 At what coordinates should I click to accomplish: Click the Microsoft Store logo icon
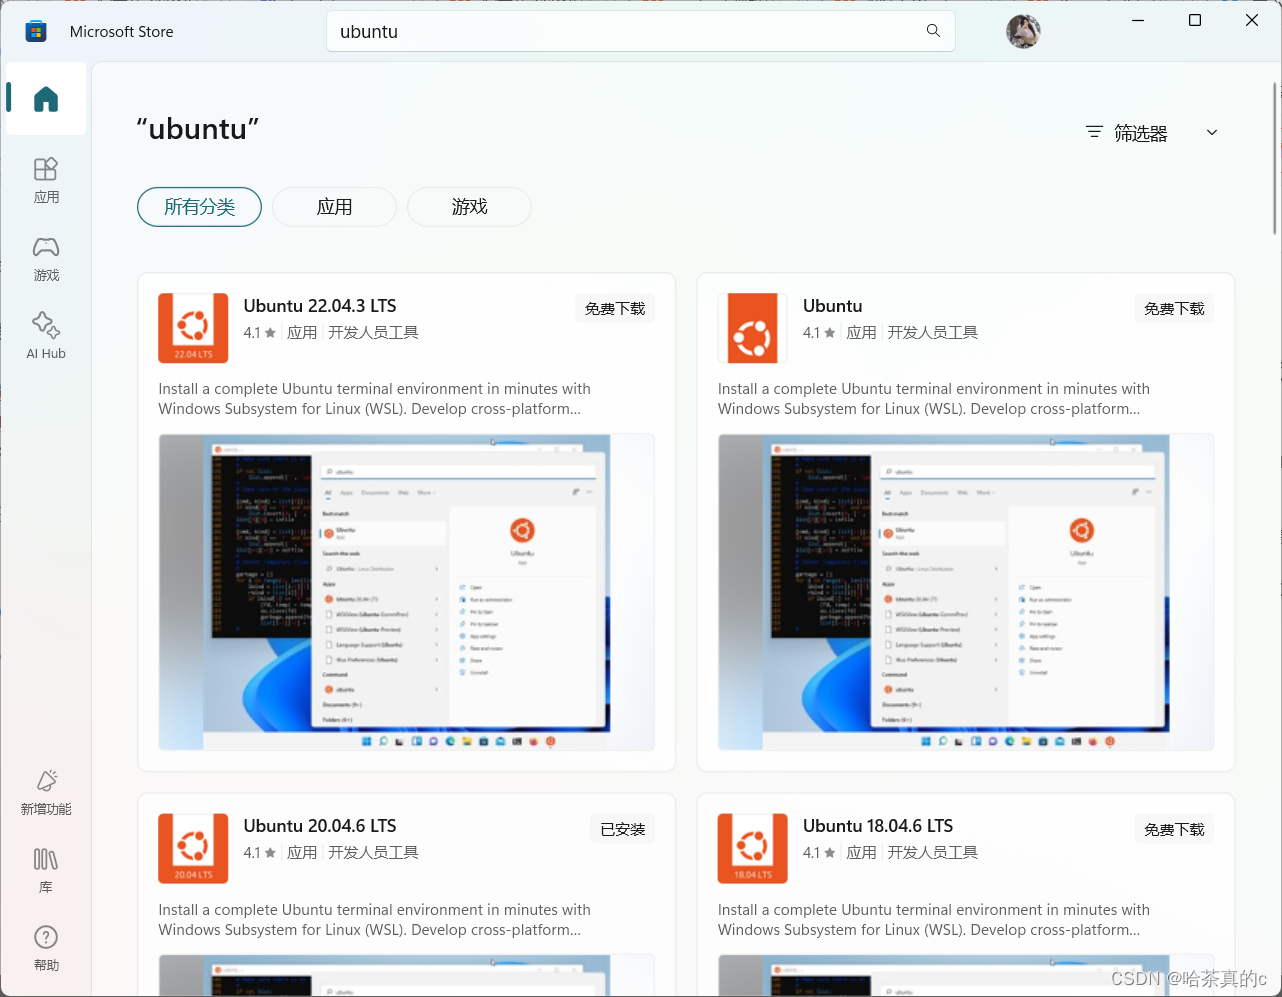(36, 31)
